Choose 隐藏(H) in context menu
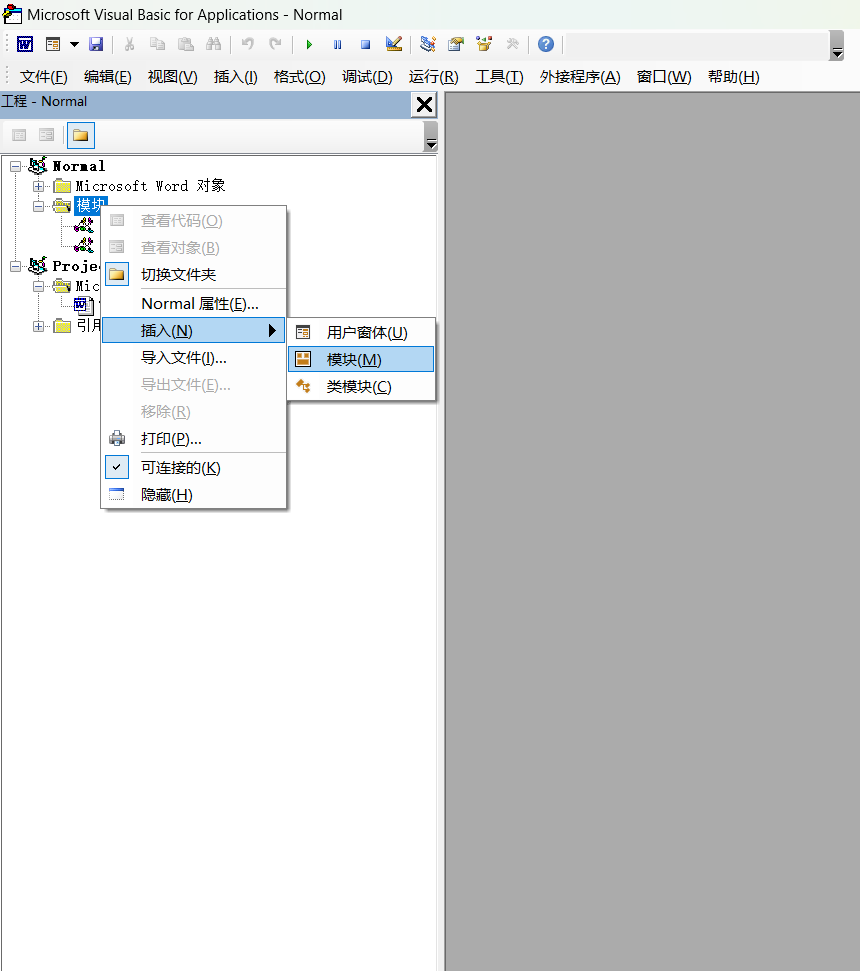 [x=193, y=495]
